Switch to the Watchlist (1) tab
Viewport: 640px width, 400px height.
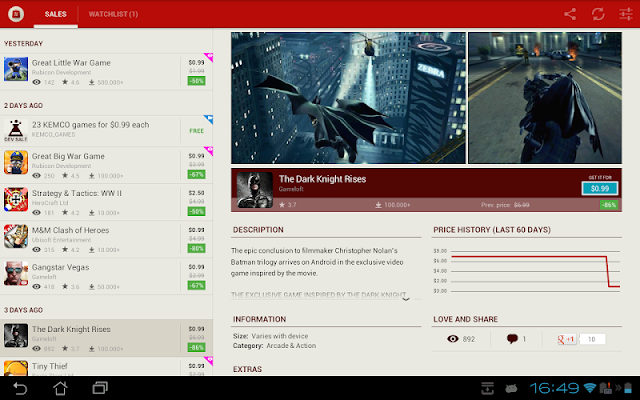[113, 14]
